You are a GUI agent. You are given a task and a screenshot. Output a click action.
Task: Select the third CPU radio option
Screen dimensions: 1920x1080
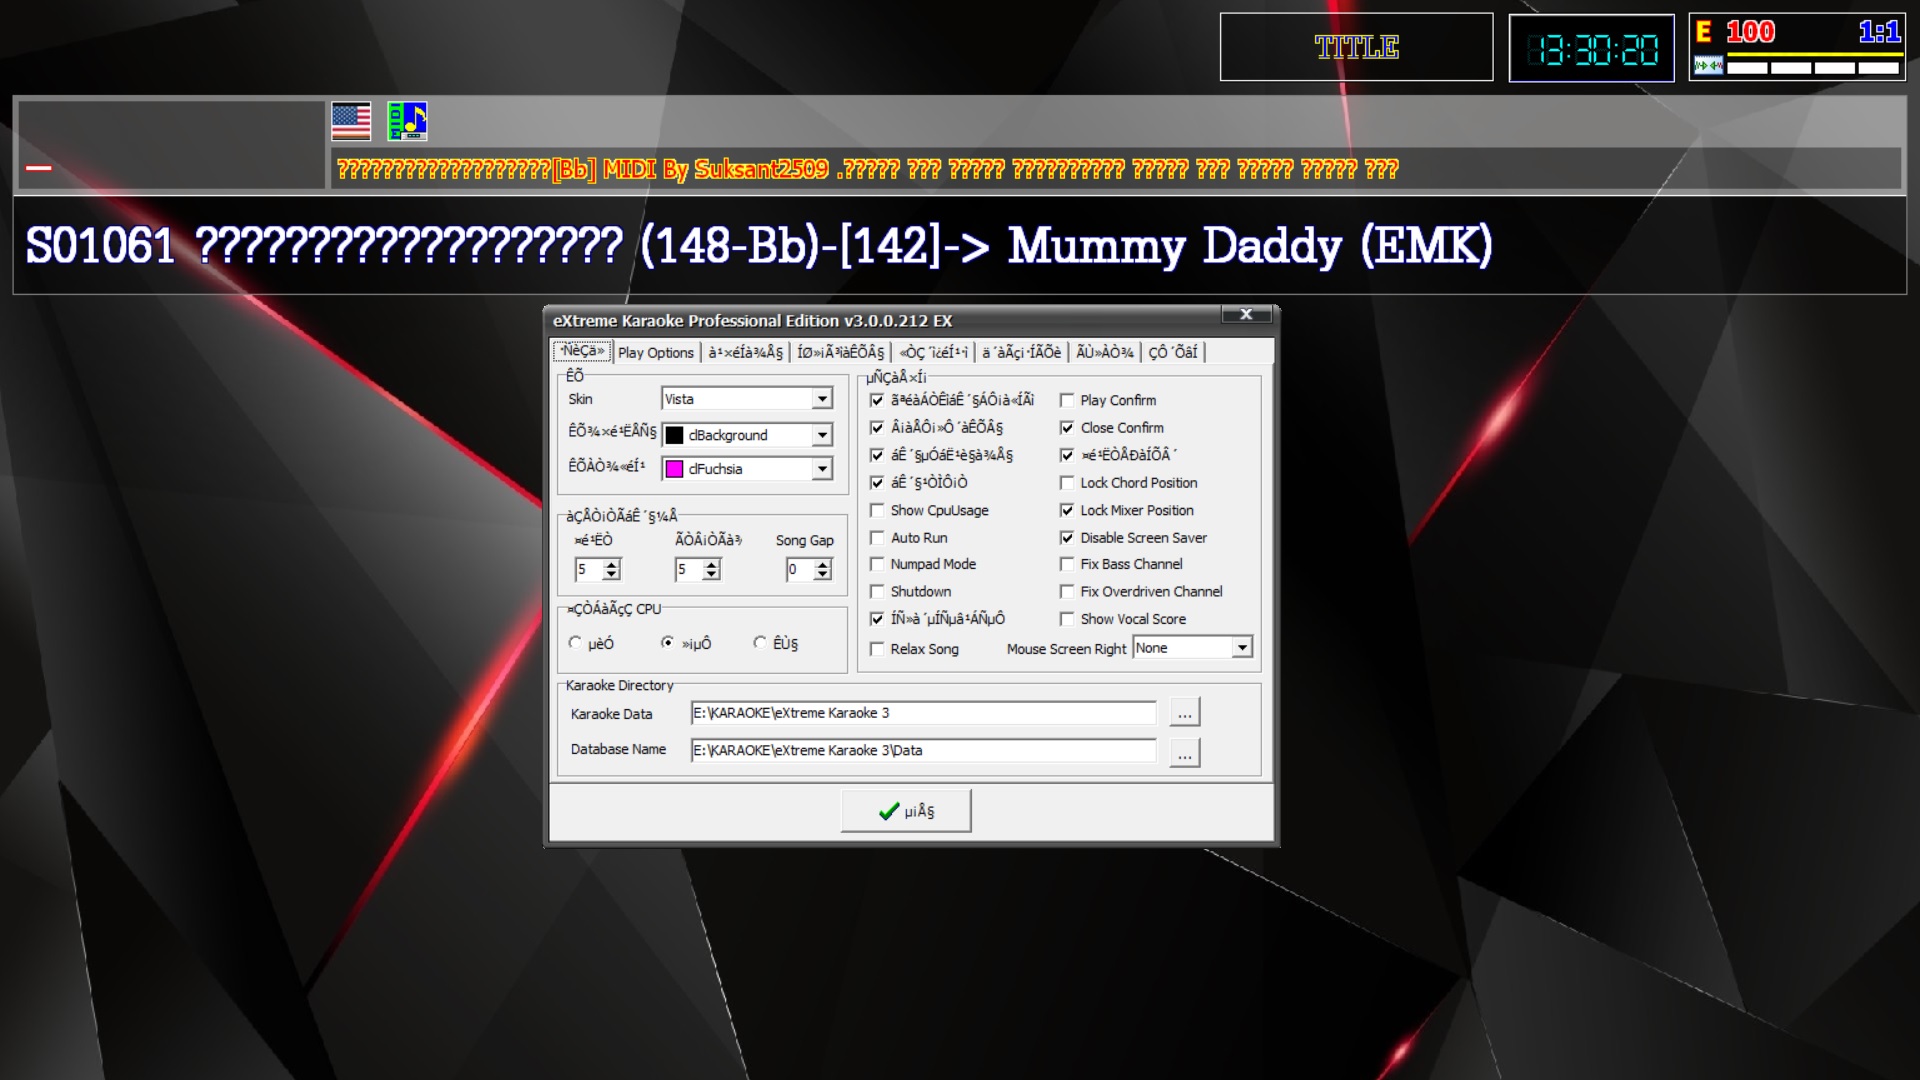(x=760, y=643)
